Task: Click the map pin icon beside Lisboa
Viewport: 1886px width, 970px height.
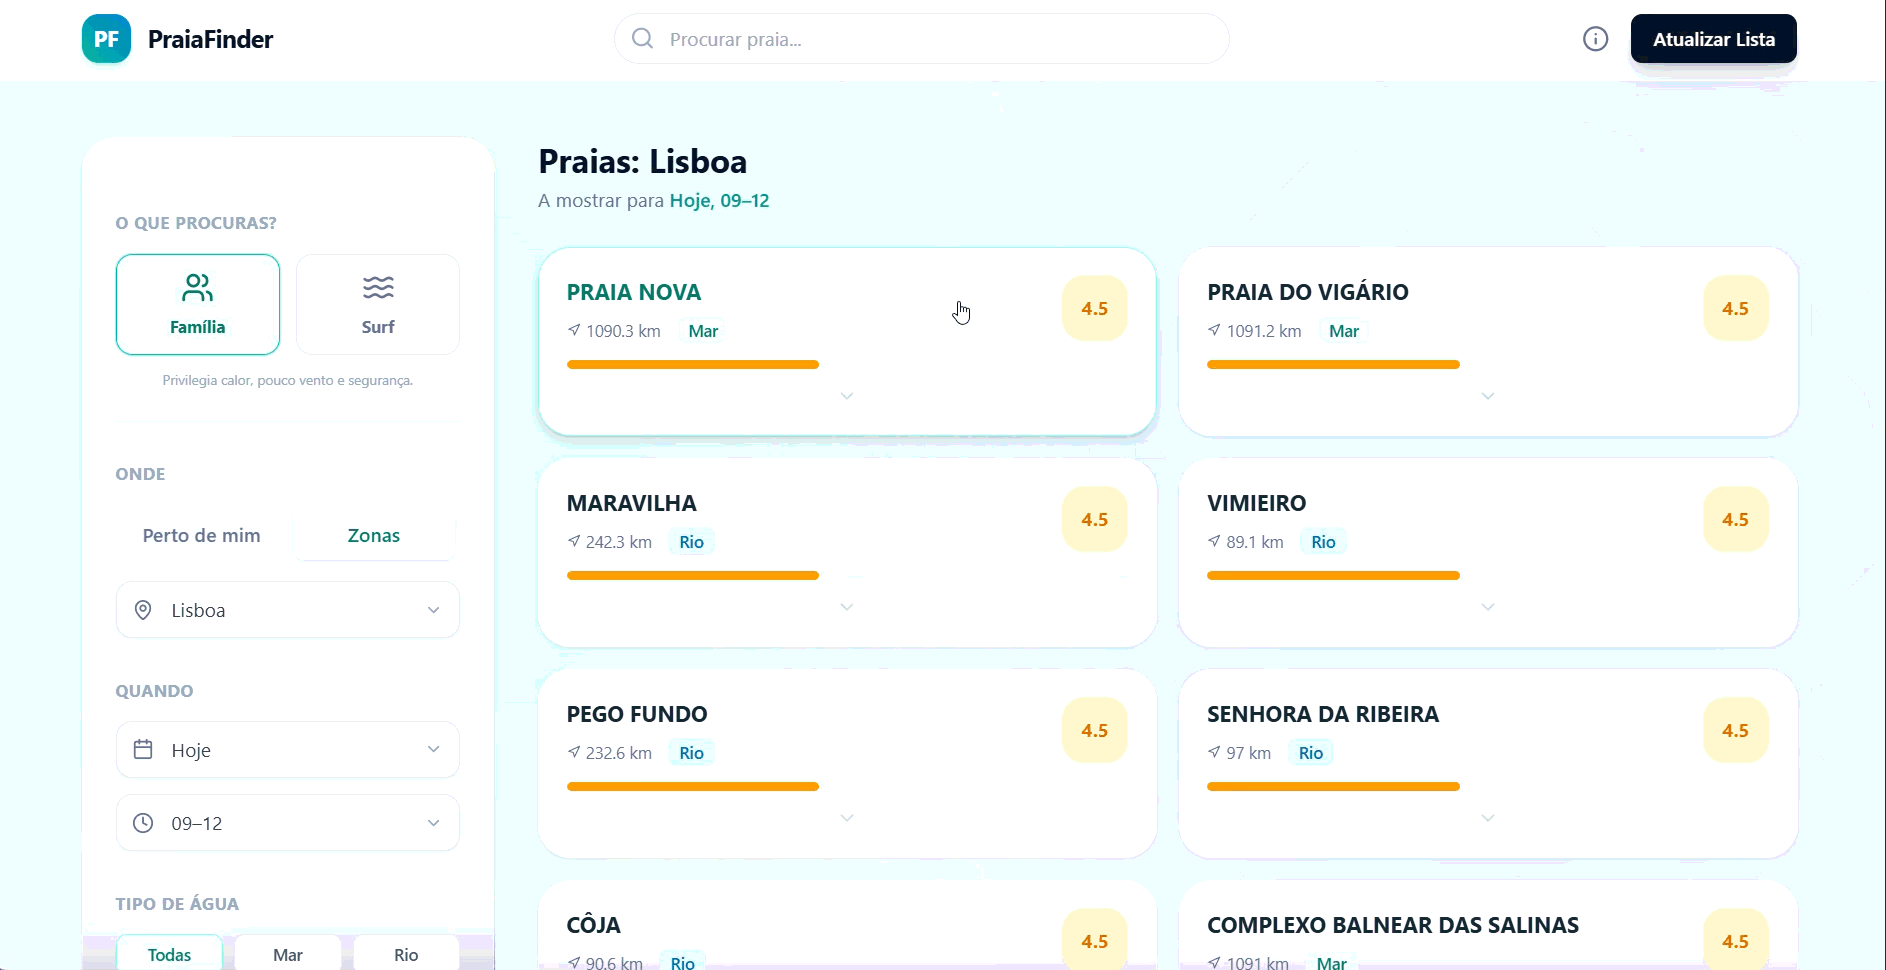Action: point(143,610)
